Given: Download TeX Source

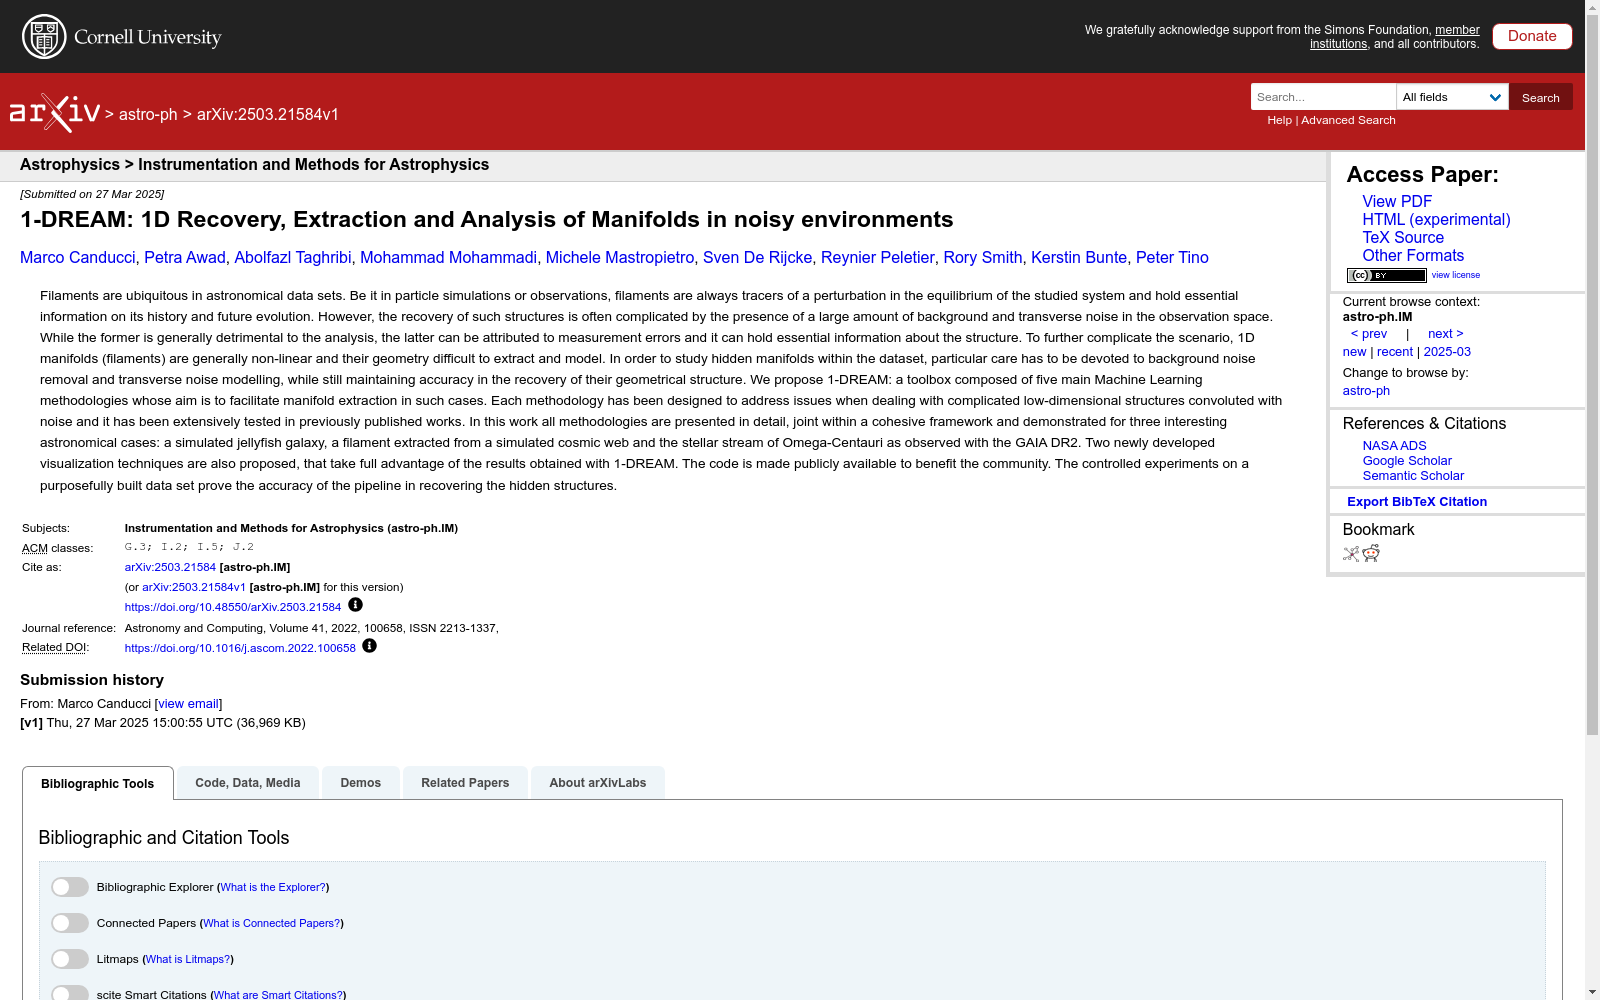Looking at the screenshot, I should click(1403, 237).
